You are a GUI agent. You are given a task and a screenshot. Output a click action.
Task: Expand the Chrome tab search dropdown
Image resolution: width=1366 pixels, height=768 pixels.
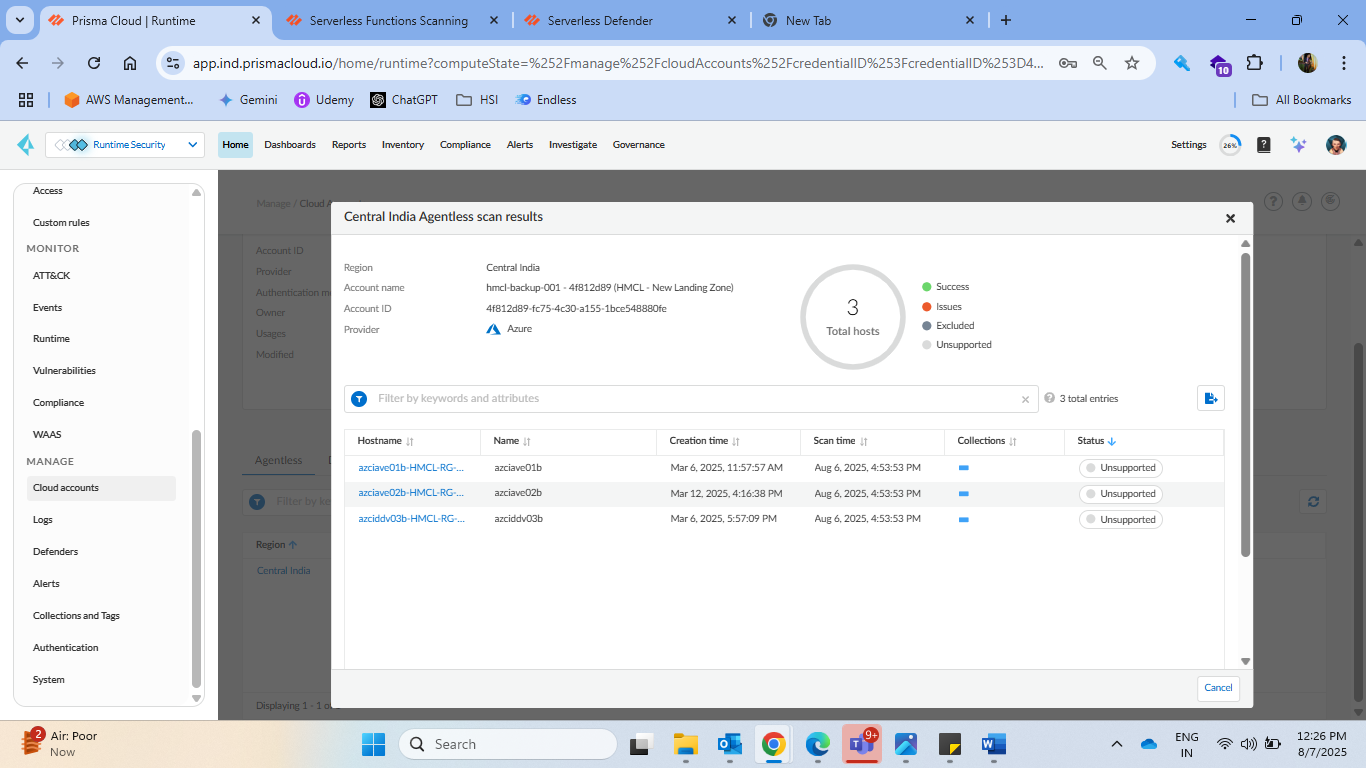pos(21,20)
